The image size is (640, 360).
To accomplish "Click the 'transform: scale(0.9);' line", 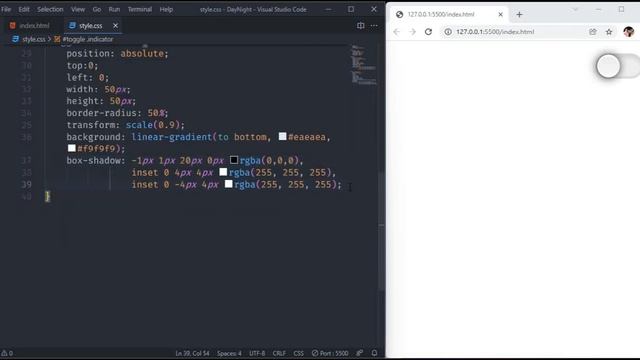I will tap(125, 125).
